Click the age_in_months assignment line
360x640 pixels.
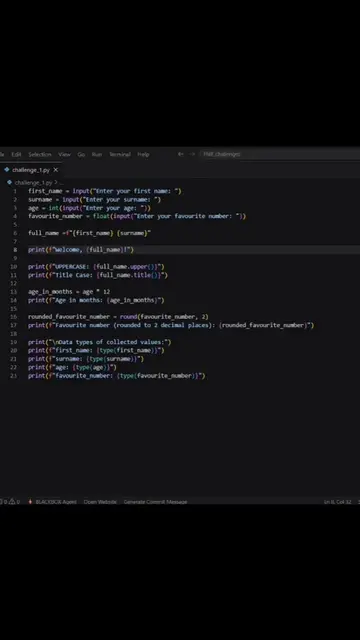click(x=69, y=292)
